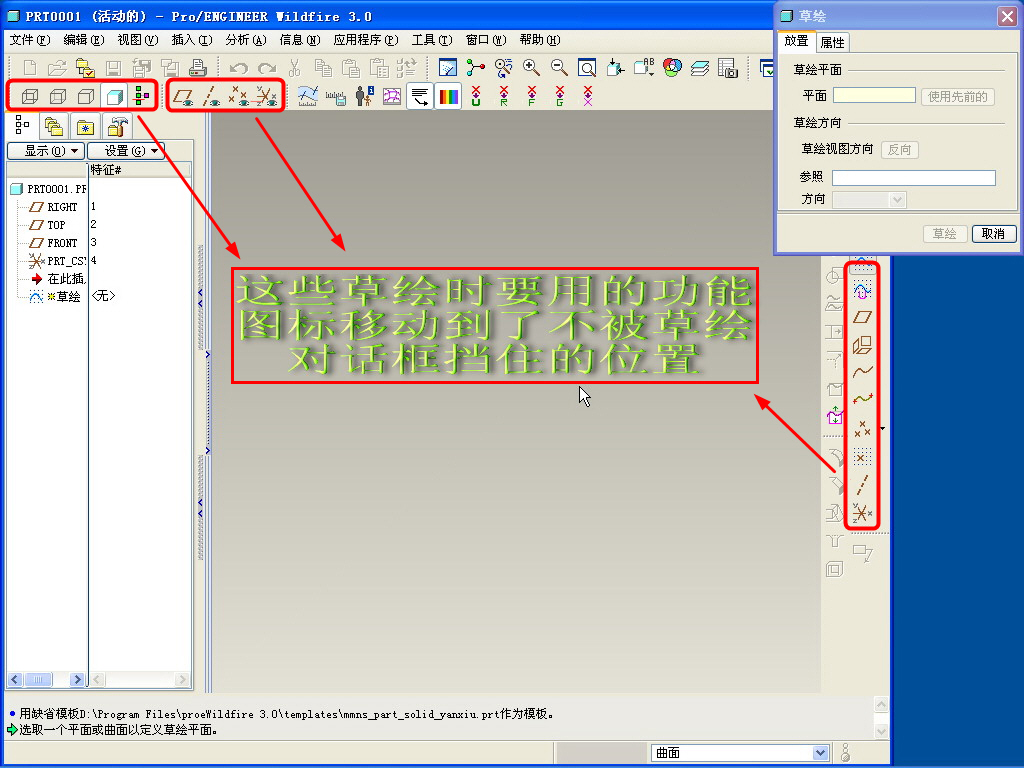Click 反向 button for sketch view direction
The width and height of the screenshot is (1024, 768).
(900, 150)
